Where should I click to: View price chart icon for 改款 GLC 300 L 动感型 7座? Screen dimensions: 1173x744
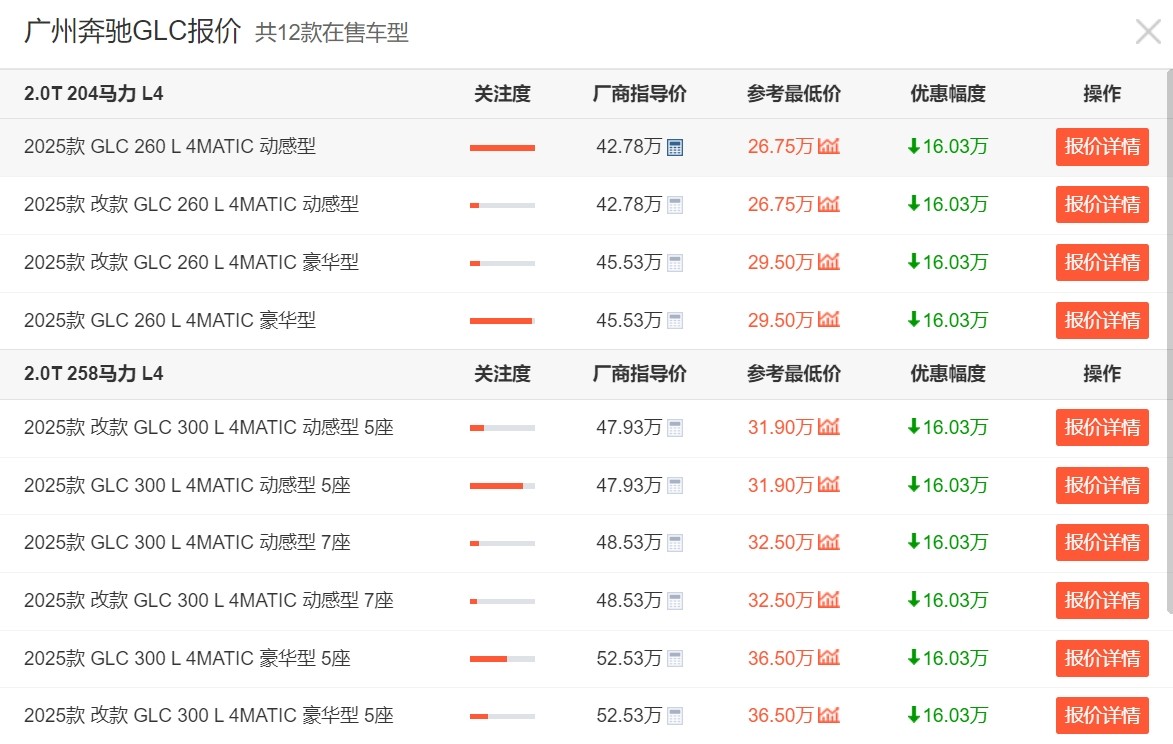(x=829, y=600)
